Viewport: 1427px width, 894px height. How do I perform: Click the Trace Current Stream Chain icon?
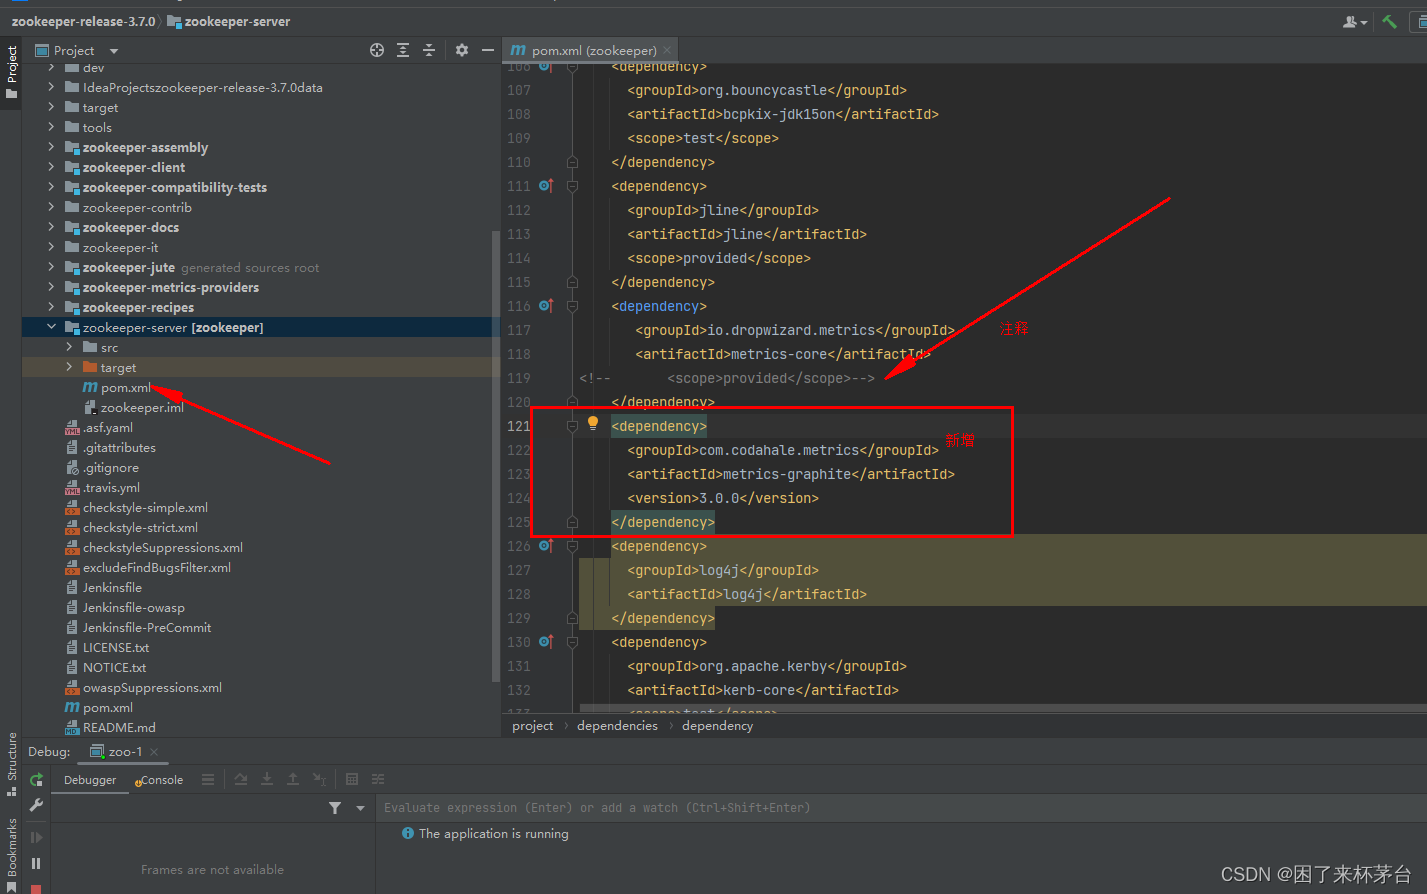(x=378, y=779)
